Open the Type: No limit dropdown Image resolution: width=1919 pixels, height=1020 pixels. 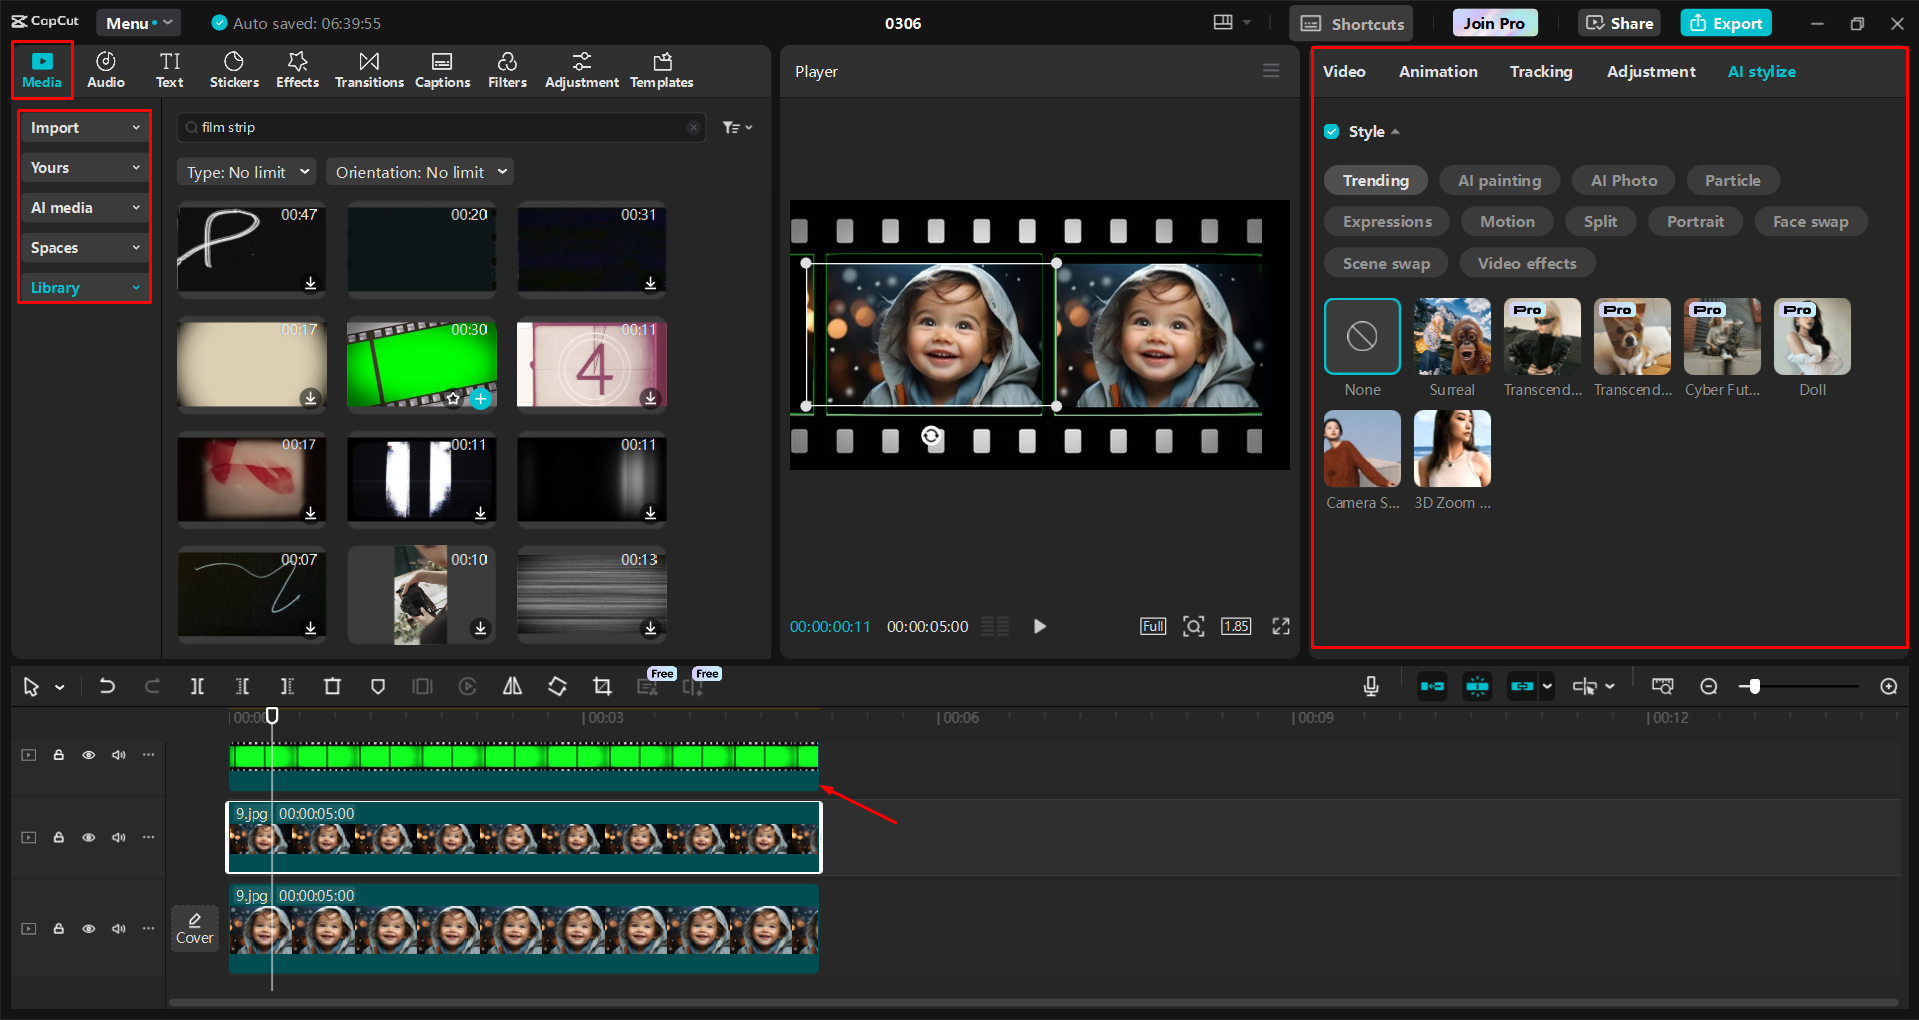tap(245, 172)
